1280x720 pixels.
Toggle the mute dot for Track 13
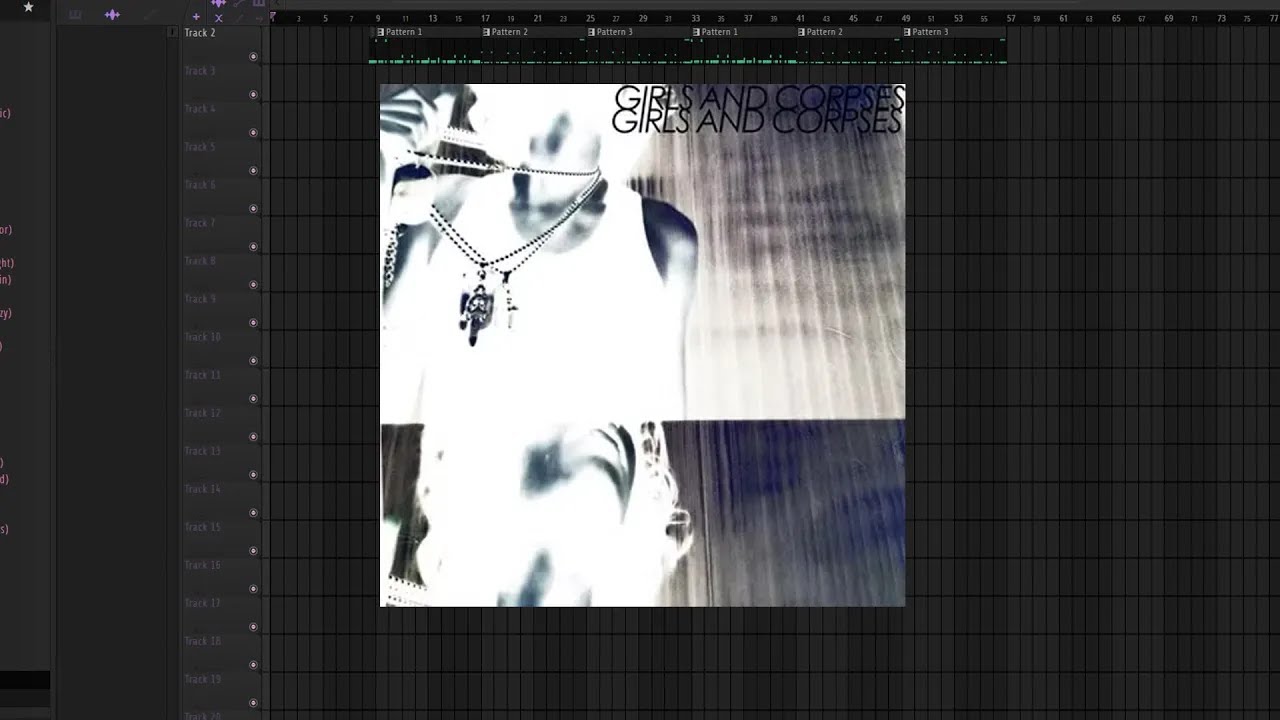pos(253,475)
